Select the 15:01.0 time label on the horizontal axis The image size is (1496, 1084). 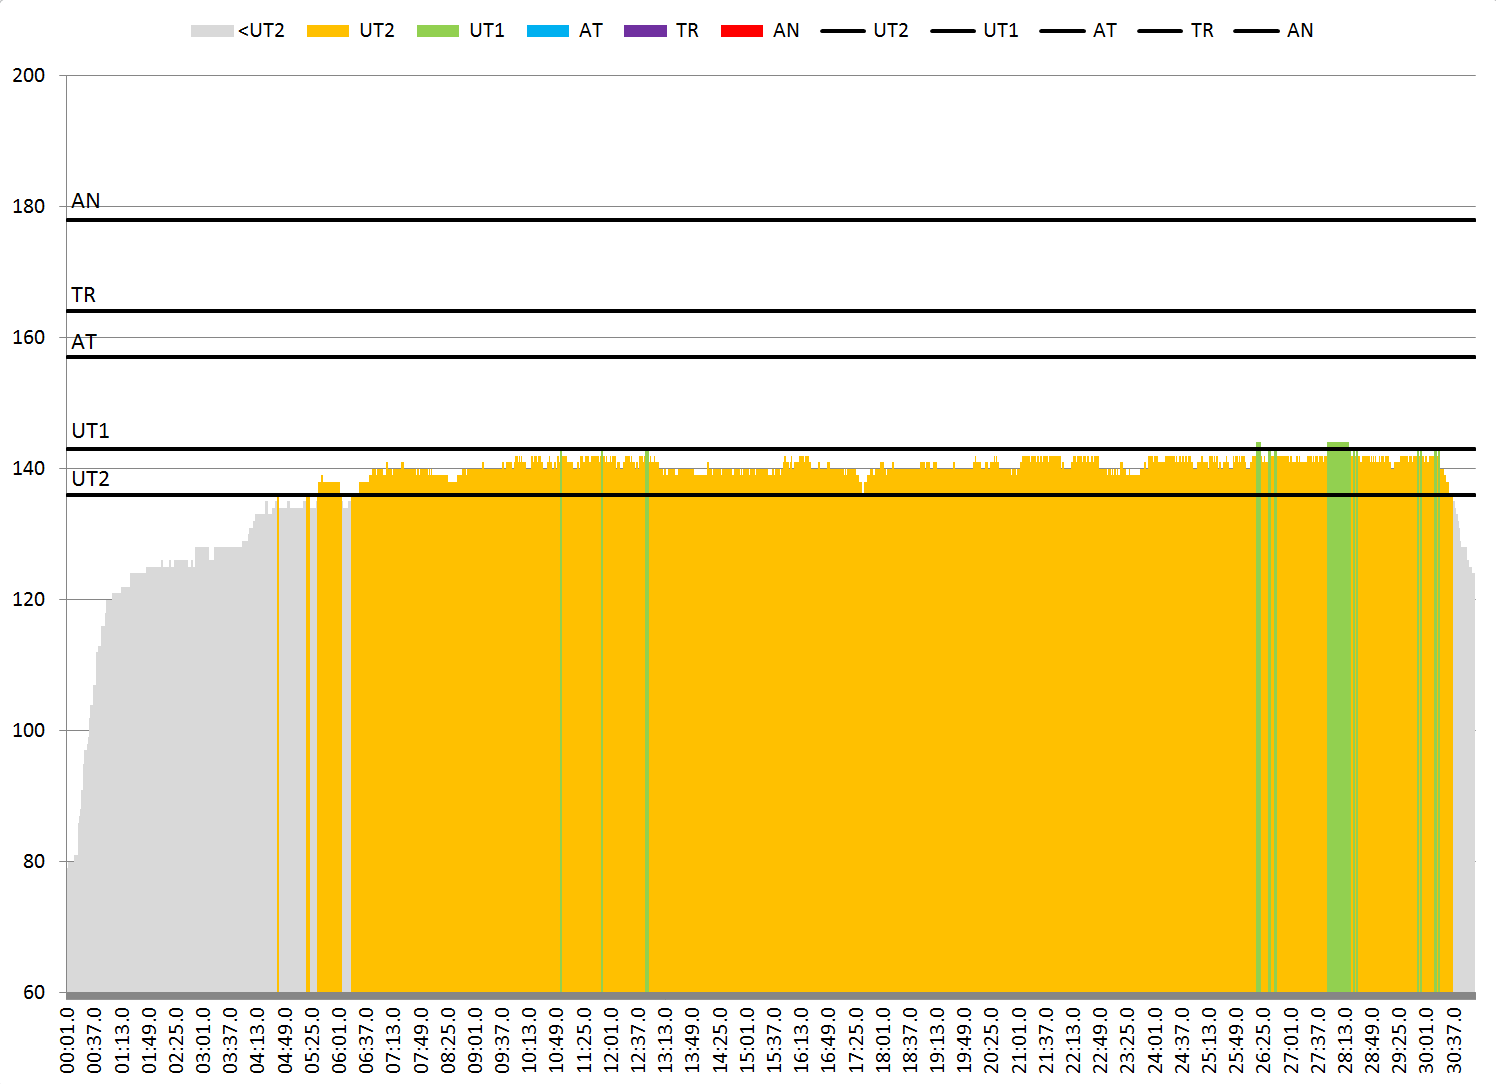pos(747,1040)
